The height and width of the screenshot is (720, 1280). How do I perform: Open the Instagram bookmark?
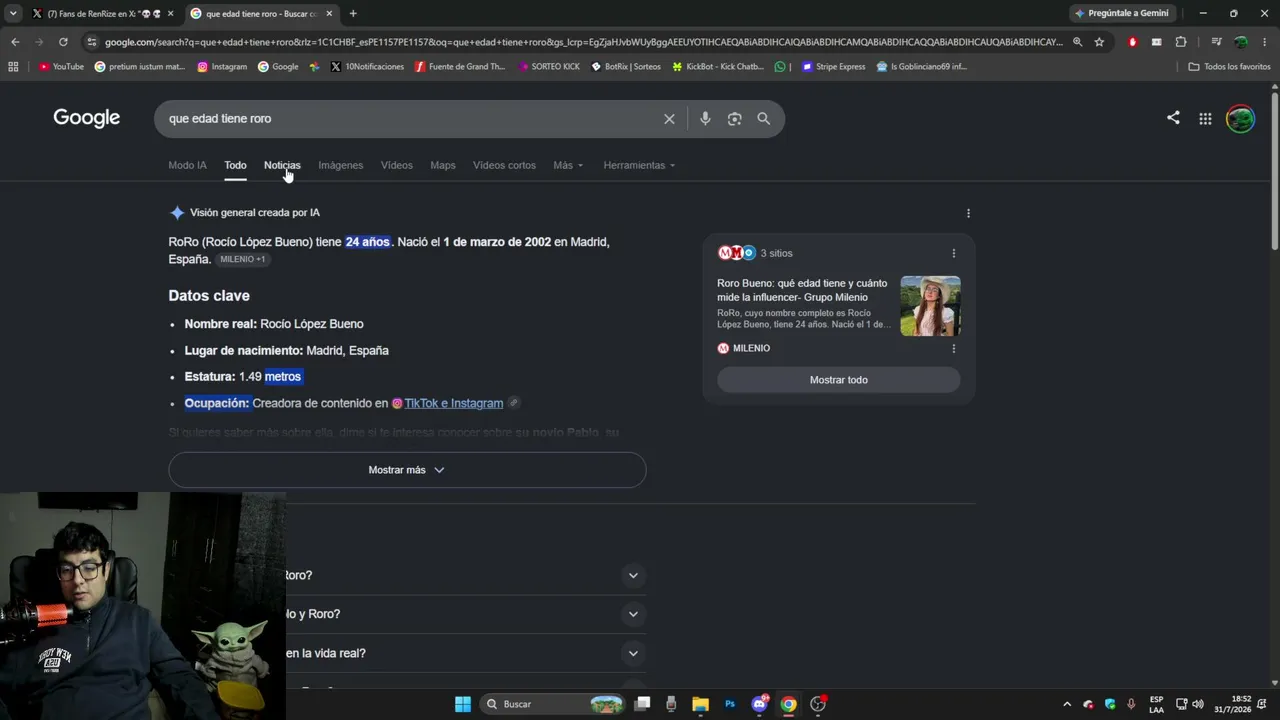tap(222, 67)
